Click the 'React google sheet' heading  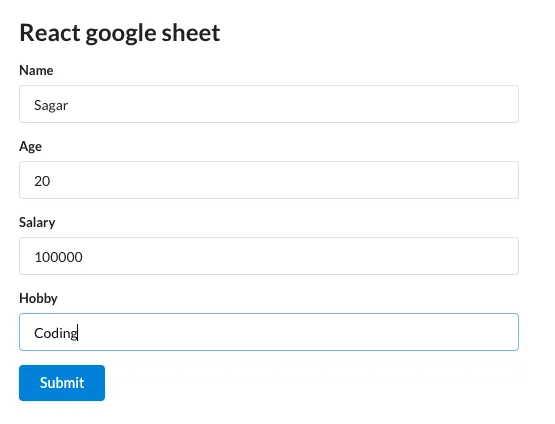click(120, 33)
